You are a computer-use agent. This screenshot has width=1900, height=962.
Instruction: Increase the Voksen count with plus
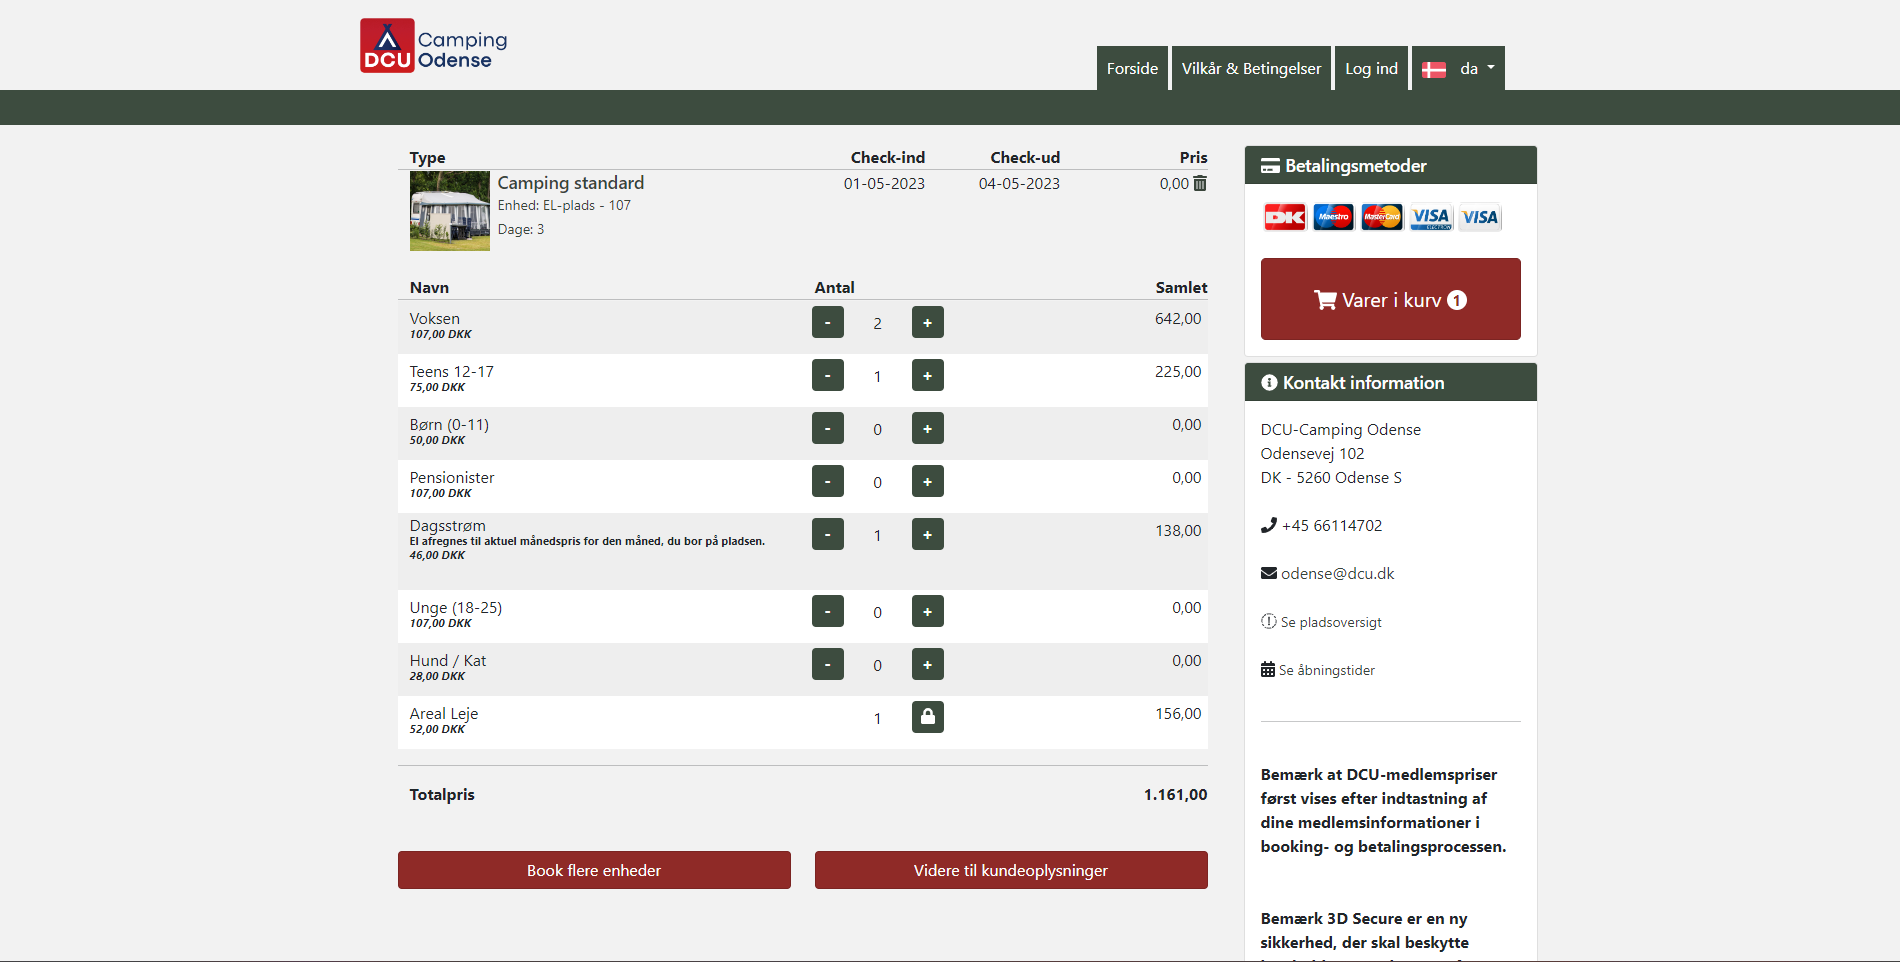(x=927, y=323)
